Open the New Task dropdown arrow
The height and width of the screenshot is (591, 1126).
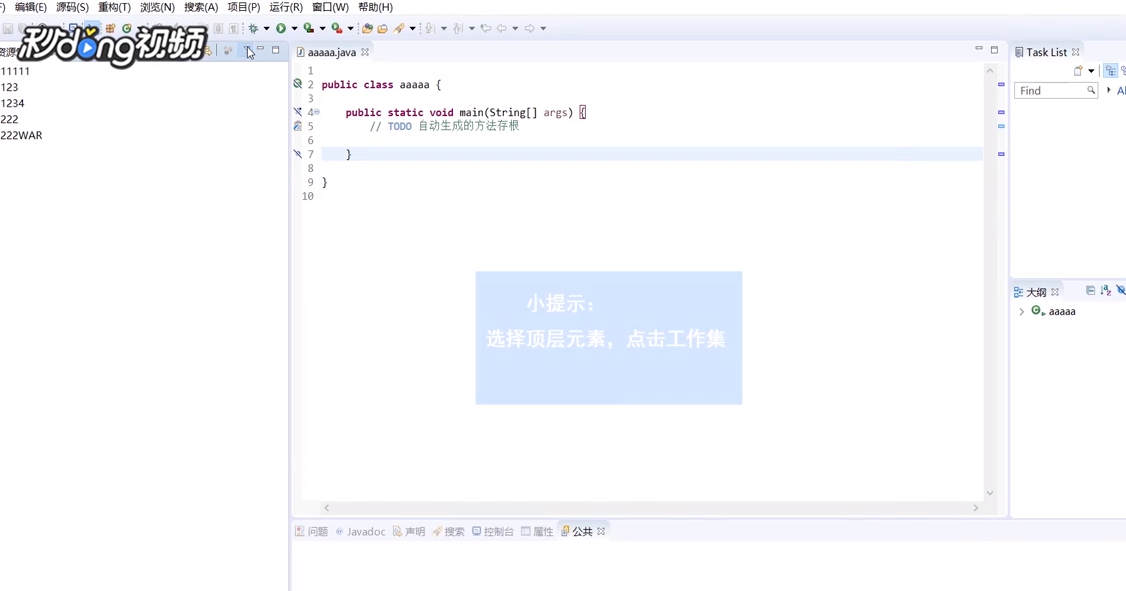(x=1091, y=71)
